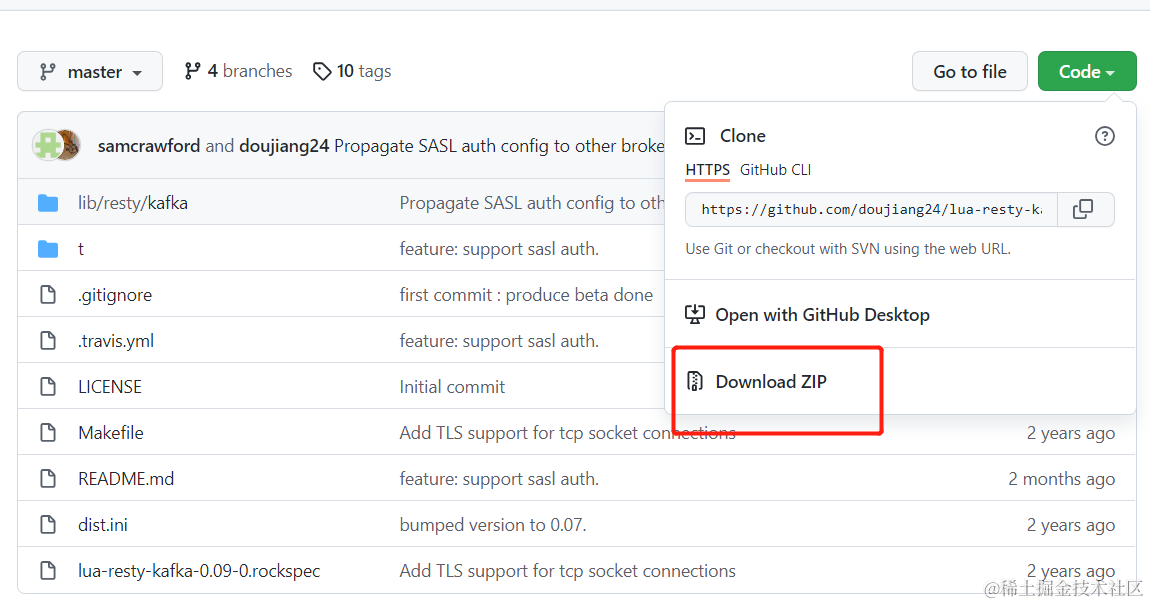The width and height of the screenshot is (1150, 605).
Task: Switch to the GitHub CLI tab
Action: pos(775,169)
